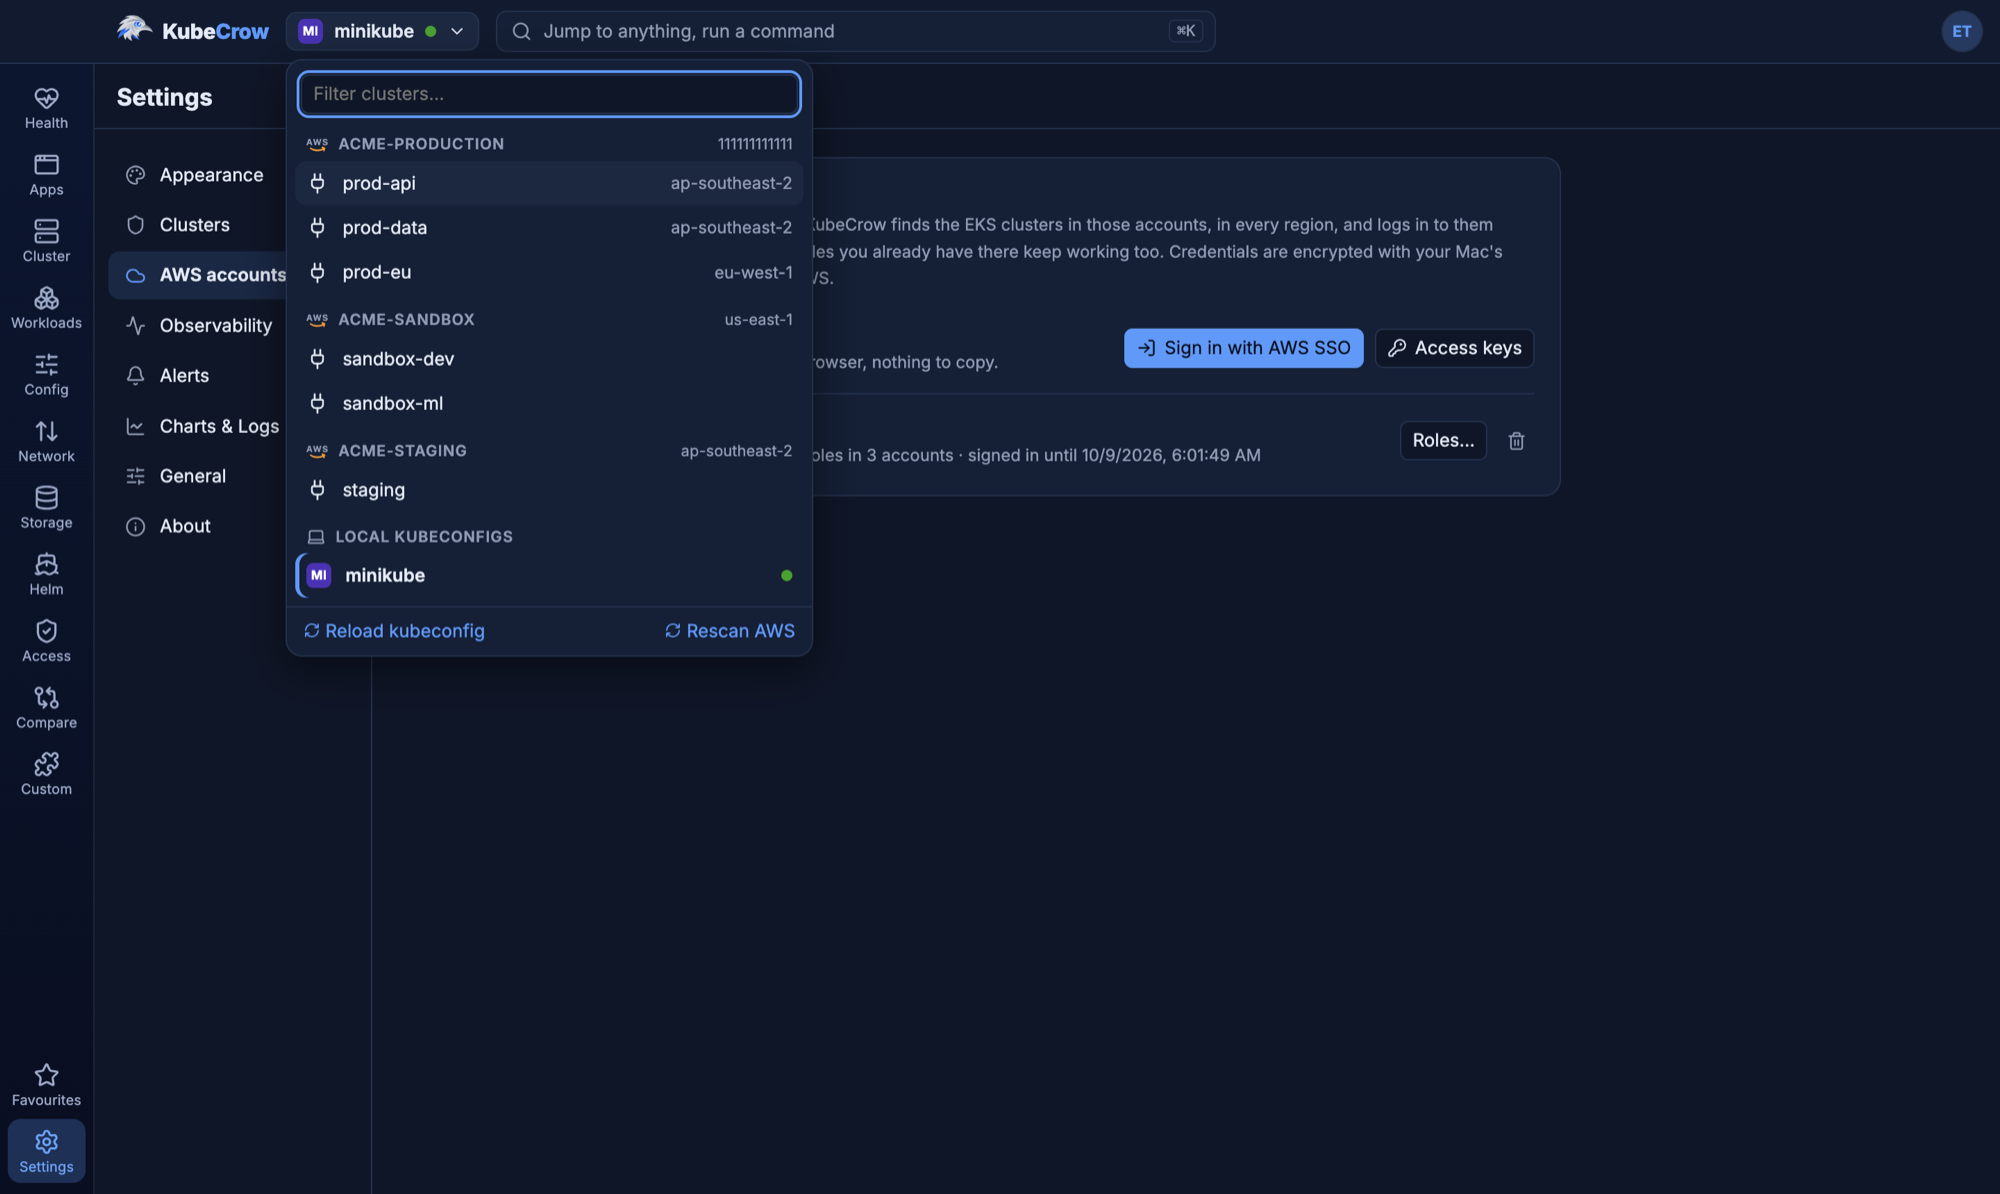Open Charts & Logs settings
Screen dimensions: 2000x1194
196,426
